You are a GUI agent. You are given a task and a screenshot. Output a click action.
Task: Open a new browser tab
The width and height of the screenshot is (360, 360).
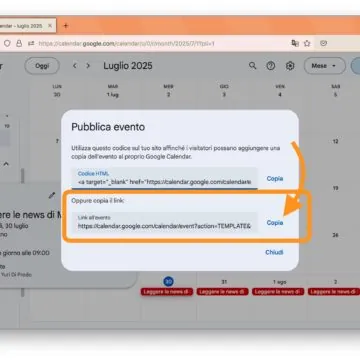66,26
